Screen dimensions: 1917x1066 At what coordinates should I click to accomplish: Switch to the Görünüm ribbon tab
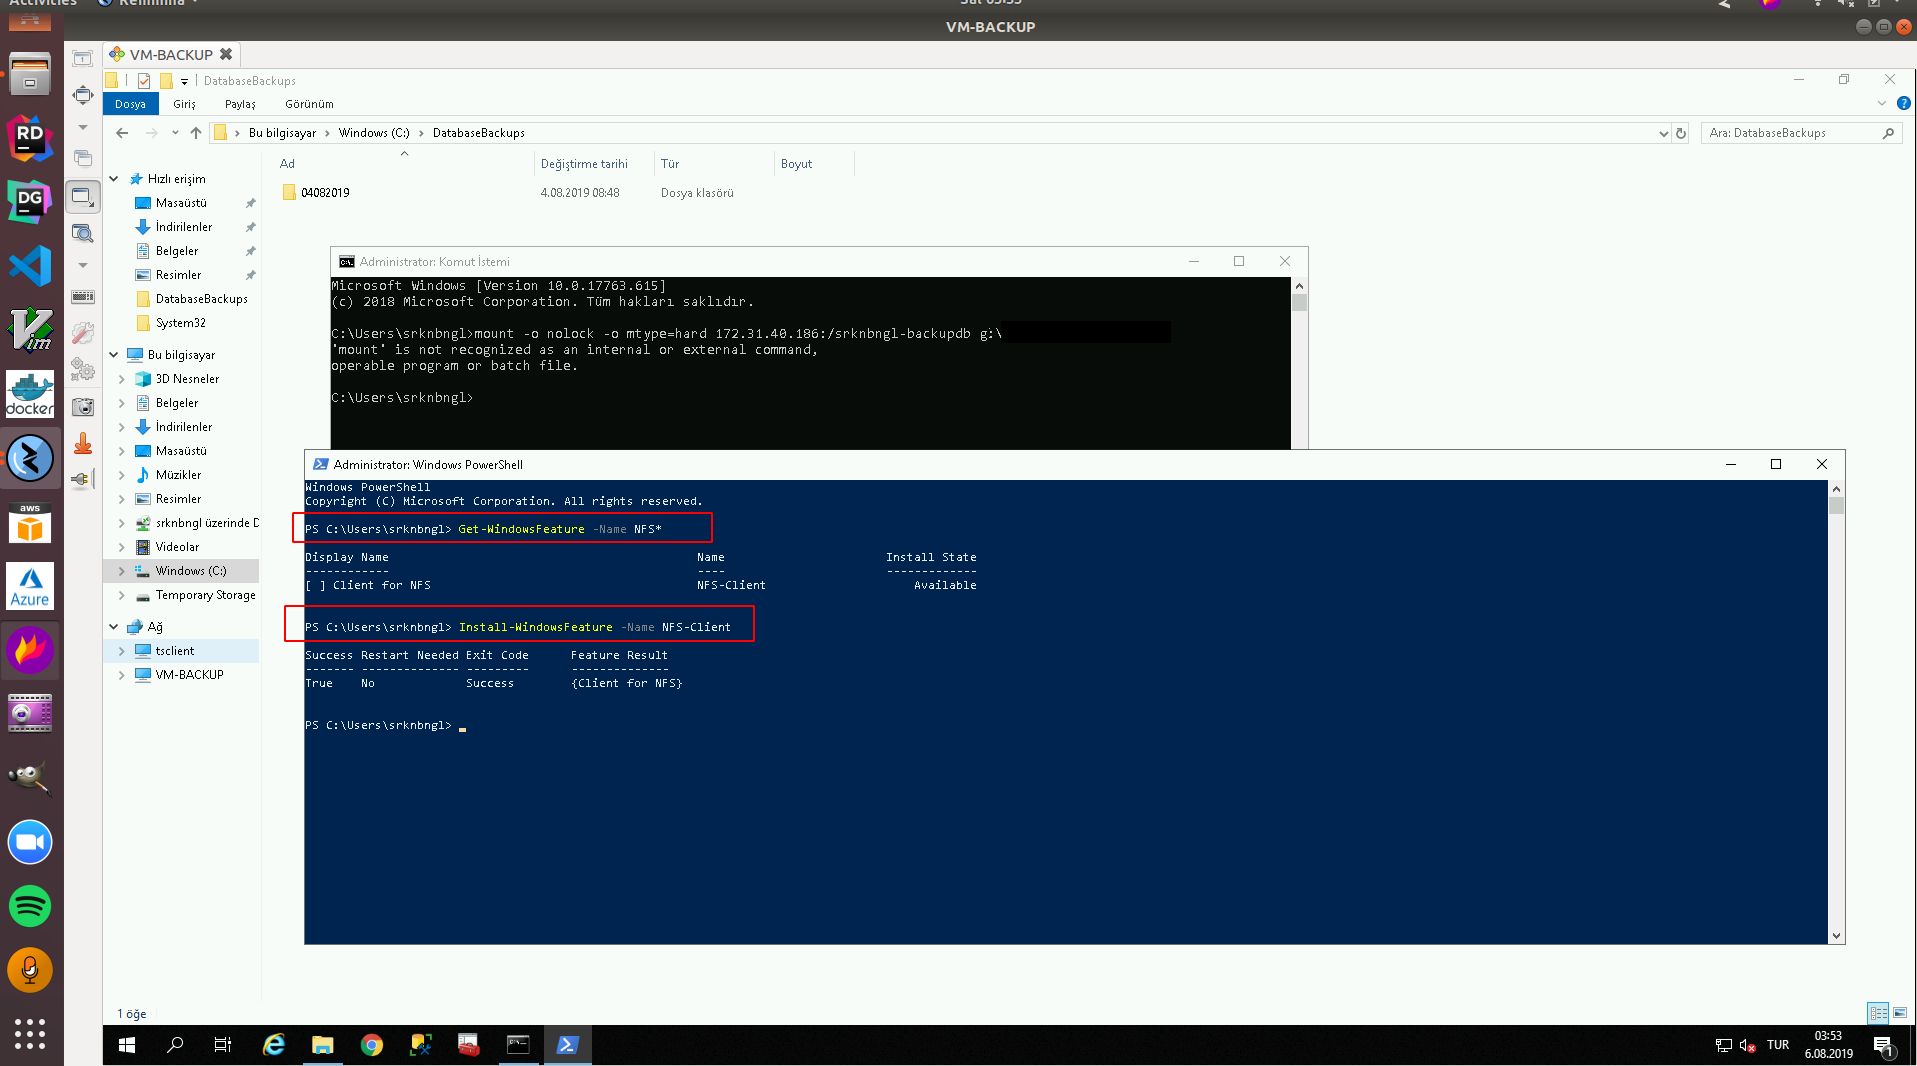[310, 103]
